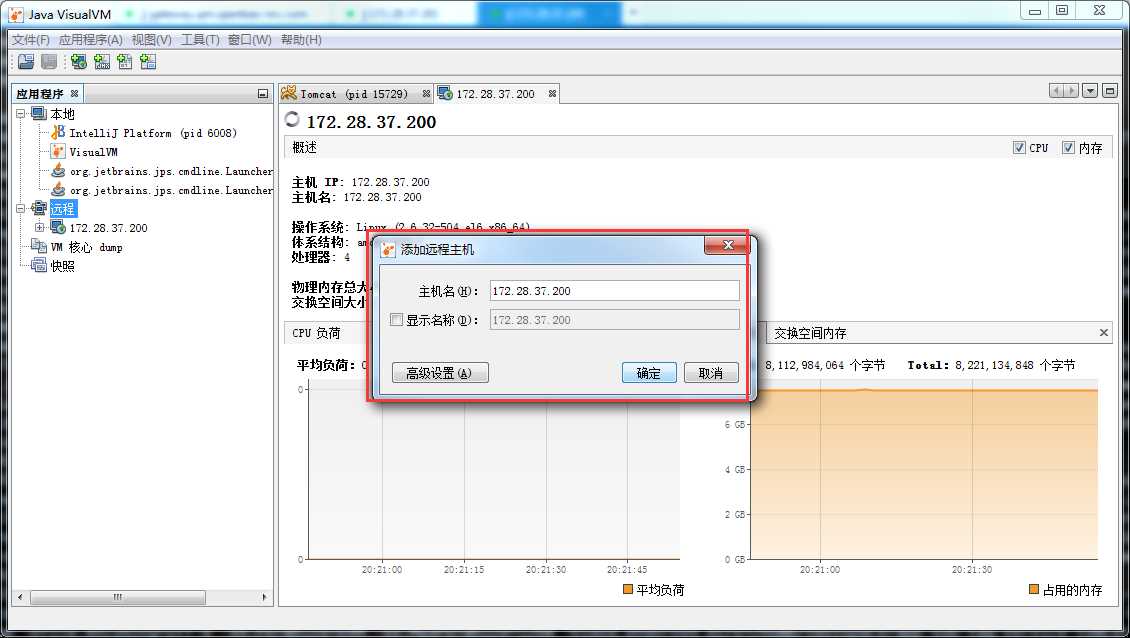
Task: Click the Add JMX Connection toolbar icon
Action: (x=102, y=62)
